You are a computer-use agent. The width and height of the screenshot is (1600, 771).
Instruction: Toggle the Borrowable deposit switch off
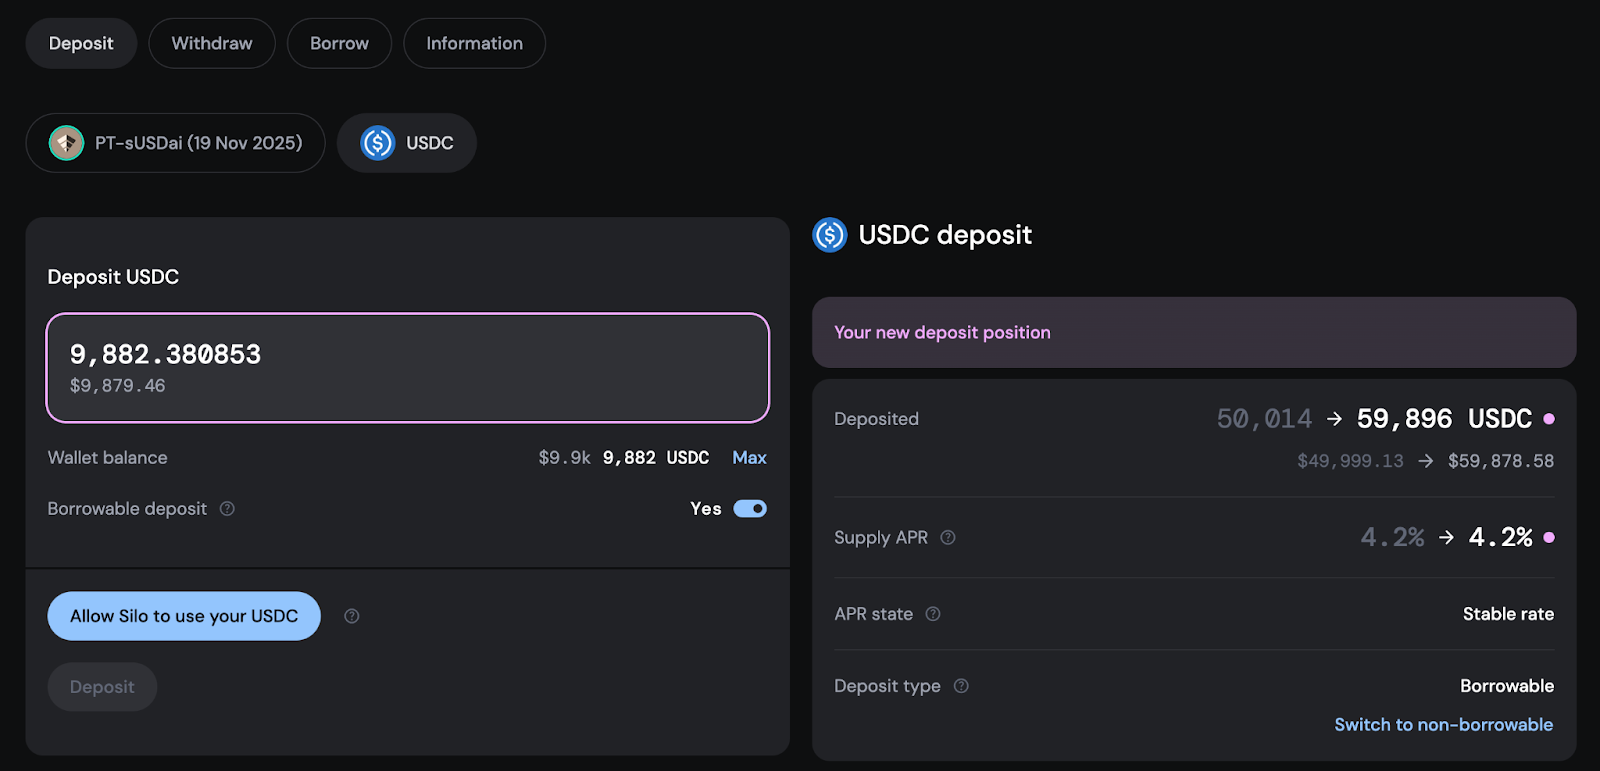click(750, 509)
